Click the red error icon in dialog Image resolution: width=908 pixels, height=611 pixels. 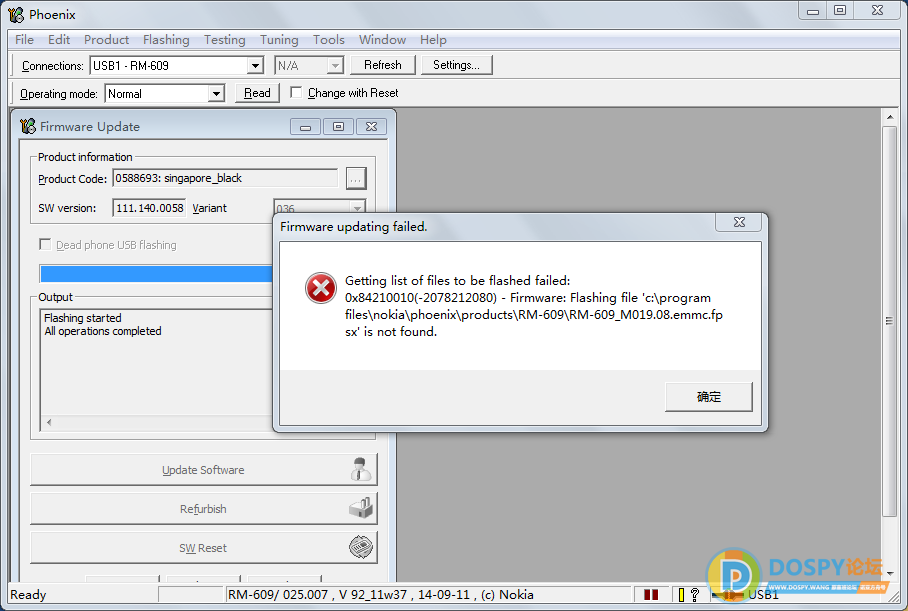(321, 288)
